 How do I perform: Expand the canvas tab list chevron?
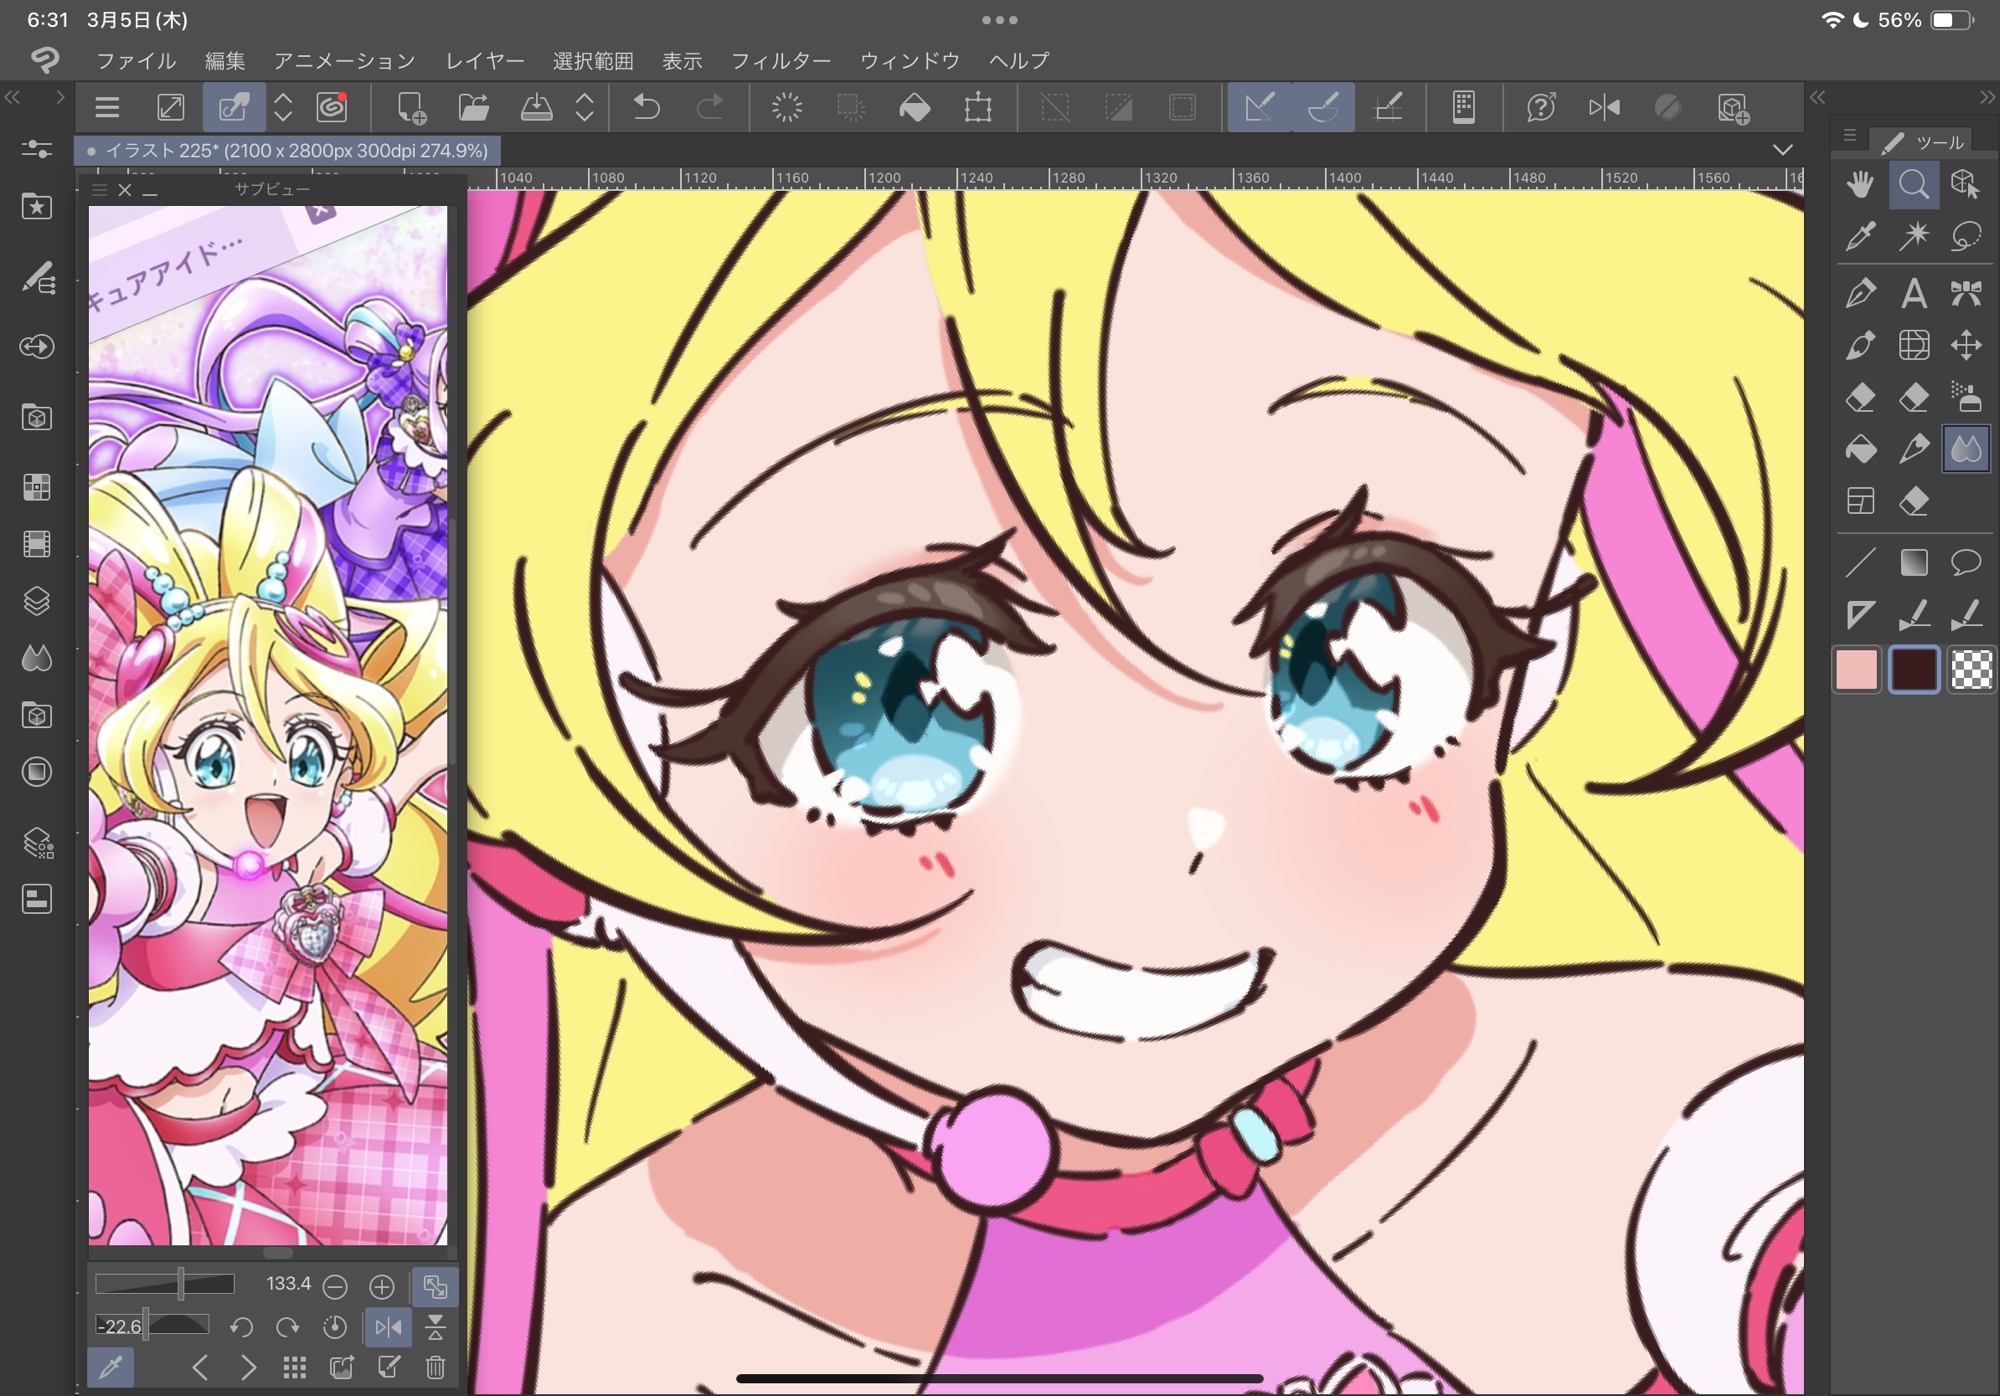pos(1782,150)
